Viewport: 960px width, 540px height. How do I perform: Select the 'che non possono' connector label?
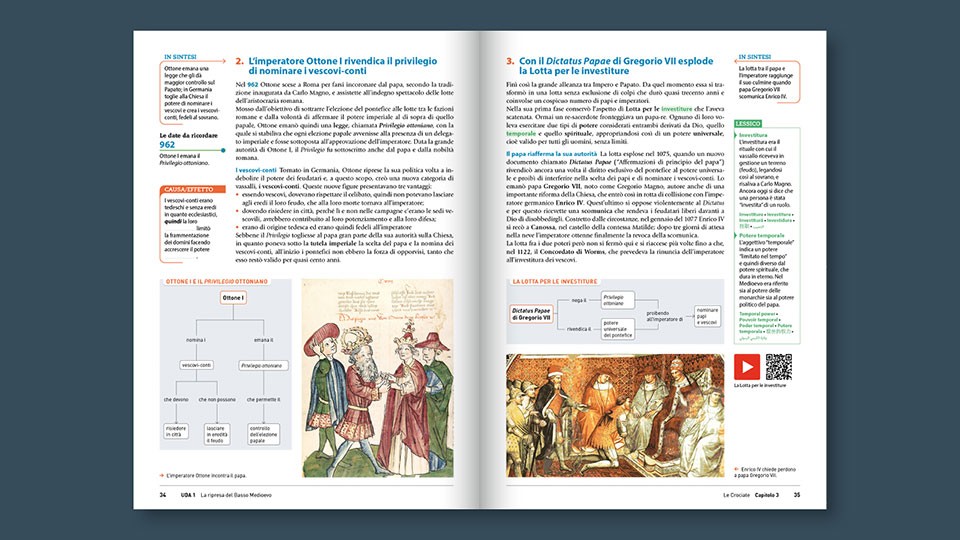pyautogui.click(x=217, y=400)
